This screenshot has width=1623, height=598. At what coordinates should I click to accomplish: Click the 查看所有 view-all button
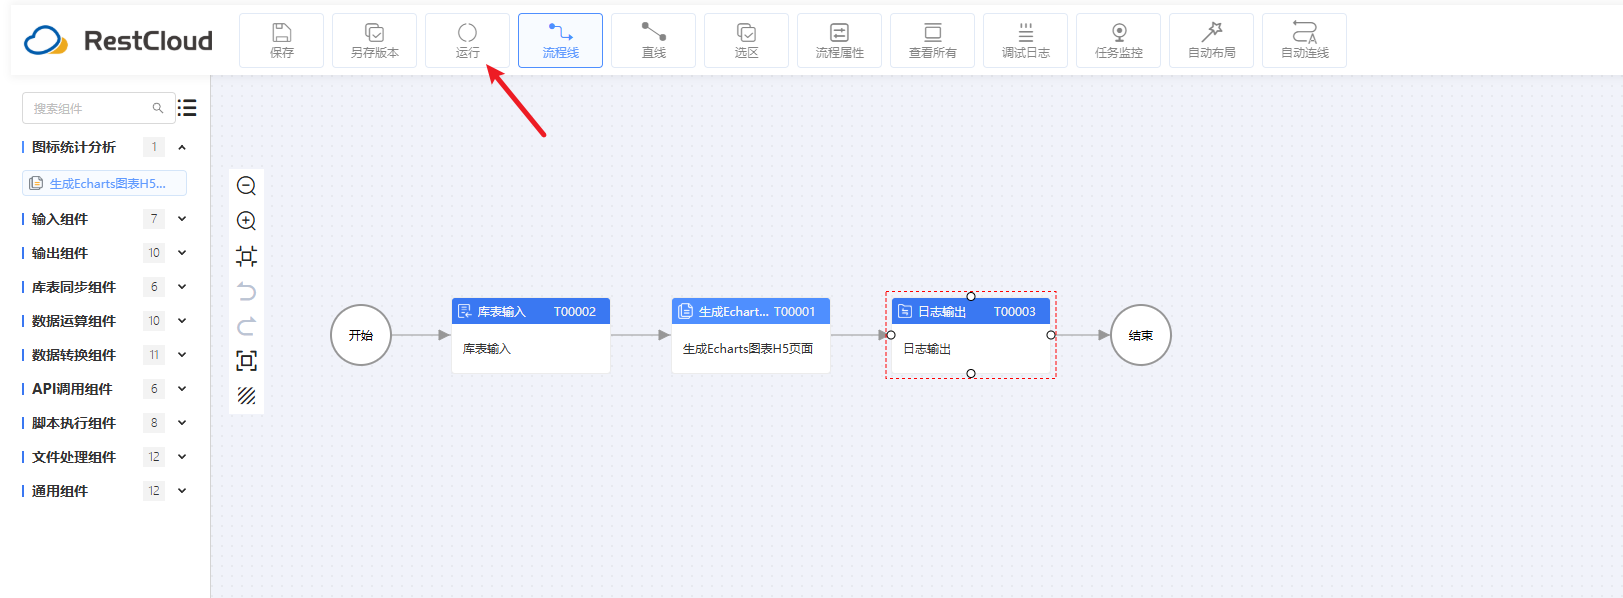pyautogui.click(x=933, y=40)
